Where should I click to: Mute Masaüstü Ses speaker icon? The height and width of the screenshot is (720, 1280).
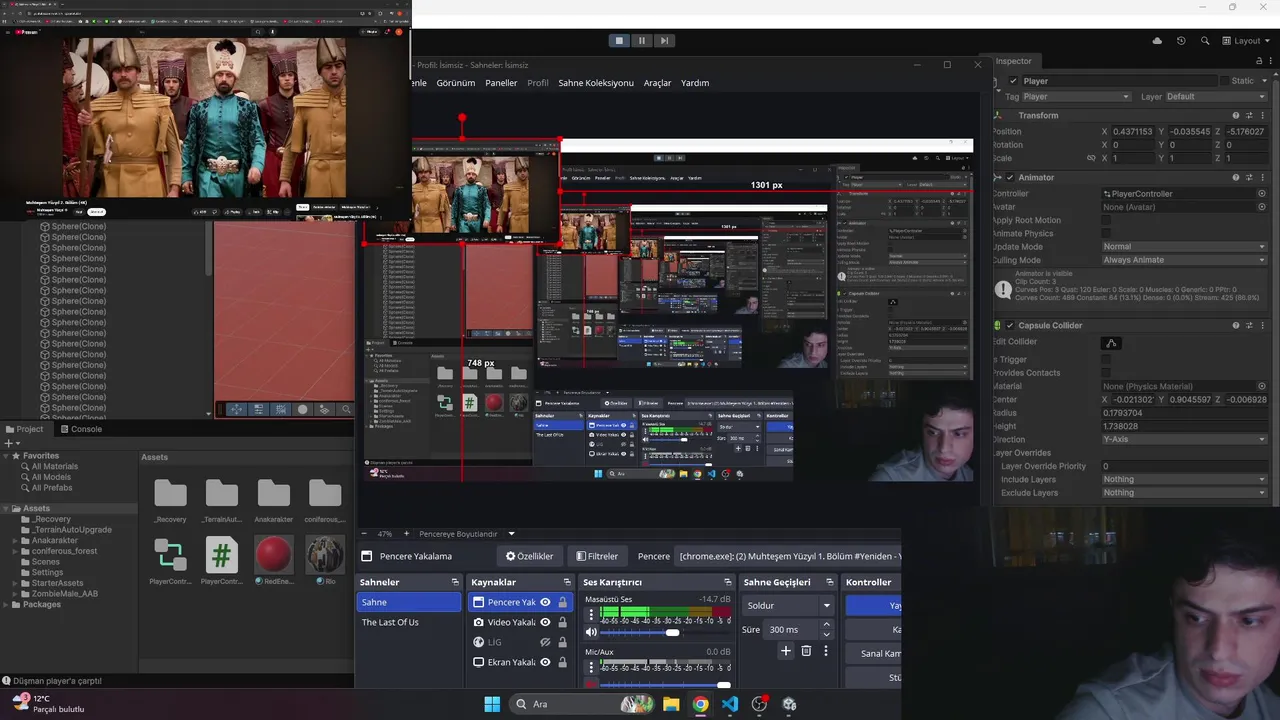pos(591,632)
